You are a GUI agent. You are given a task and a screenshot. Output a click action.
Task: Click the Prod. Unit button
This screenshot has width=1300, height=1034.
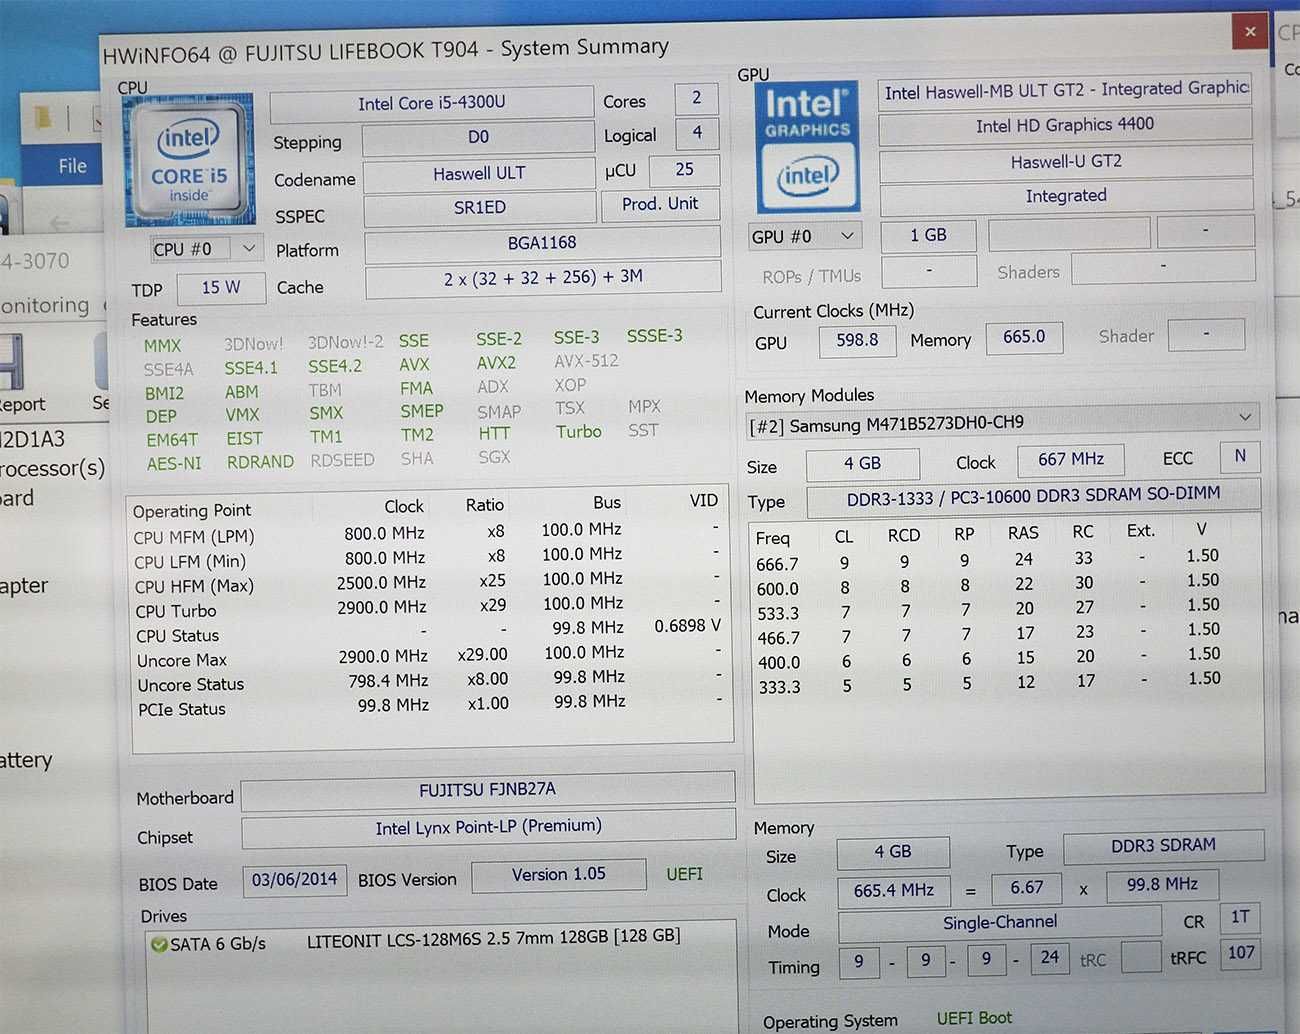[x=660, y=204]
